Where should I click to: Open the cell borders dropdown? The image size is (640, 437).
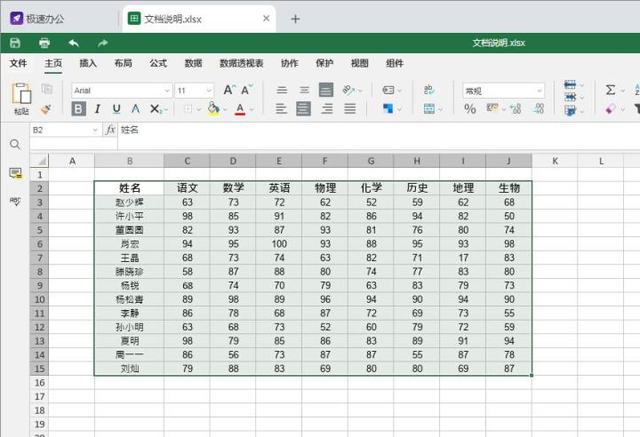pos(199,109)
